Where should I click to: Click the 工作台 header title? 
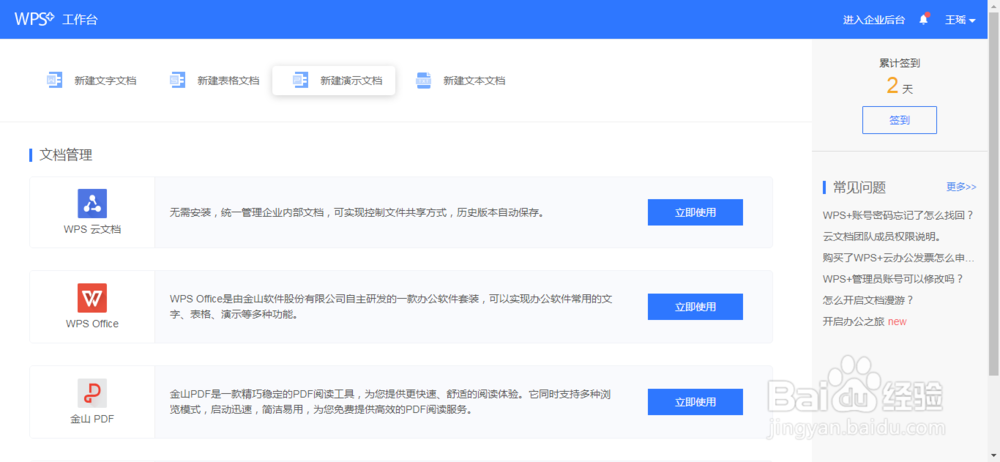tap(80, 20)
